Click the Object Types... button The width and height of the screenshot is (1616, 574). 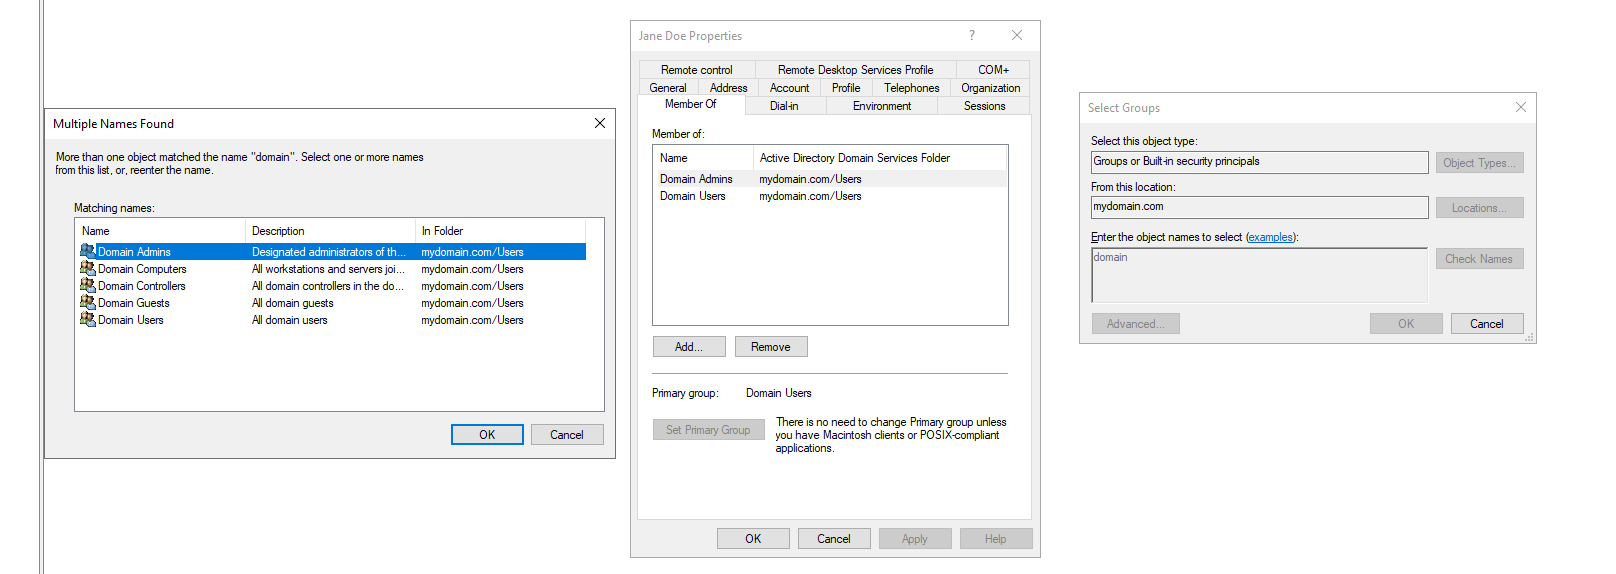1479,163
